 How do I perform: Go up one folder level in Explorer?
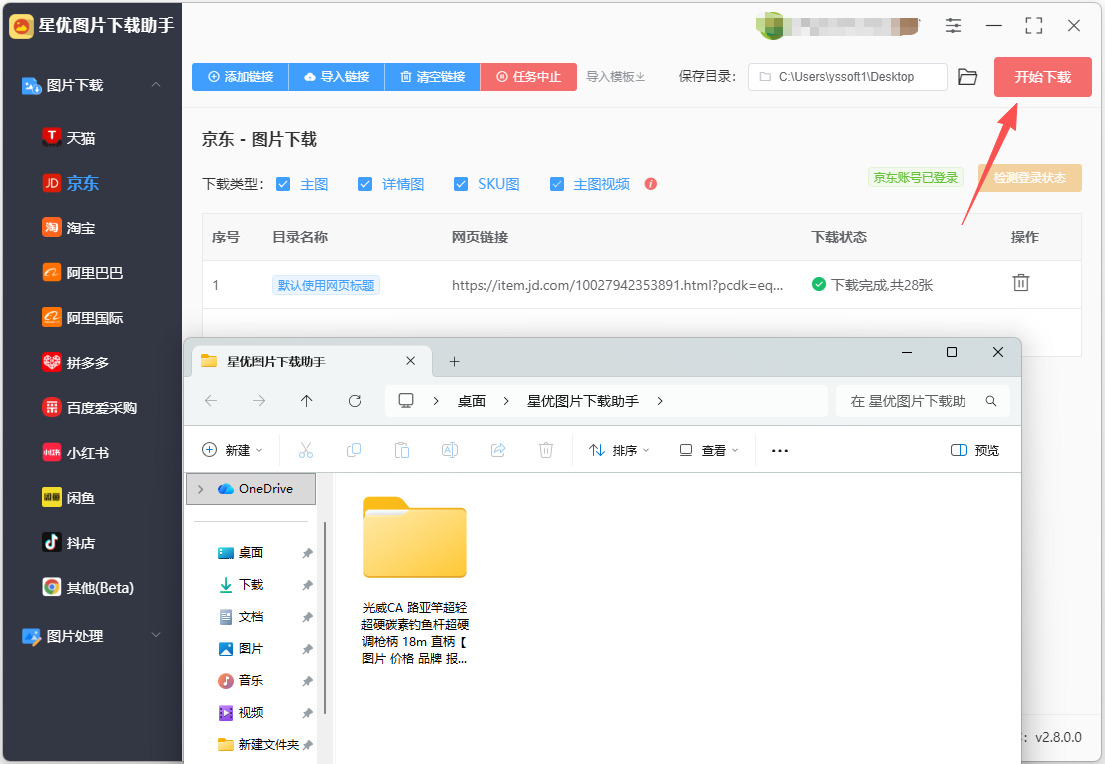[307, 401]
